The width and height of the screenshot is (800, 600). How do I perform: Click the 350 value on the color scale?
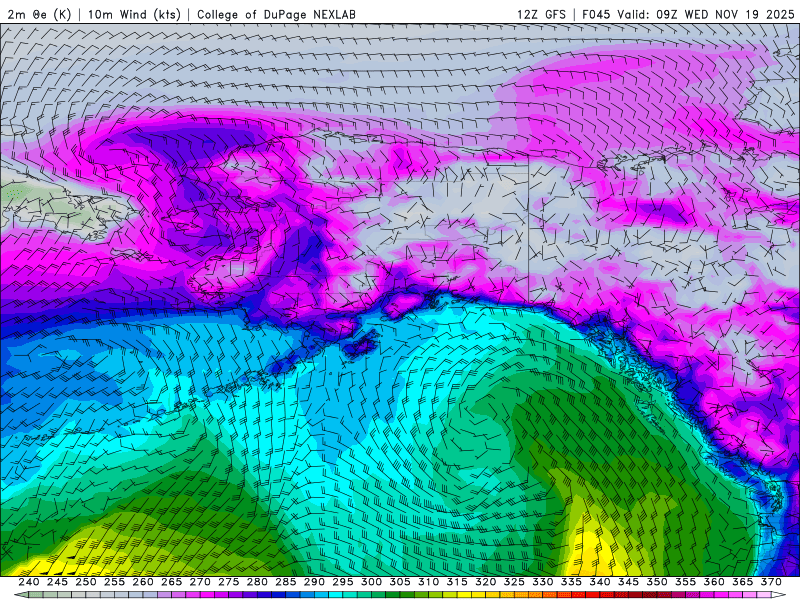657,582
